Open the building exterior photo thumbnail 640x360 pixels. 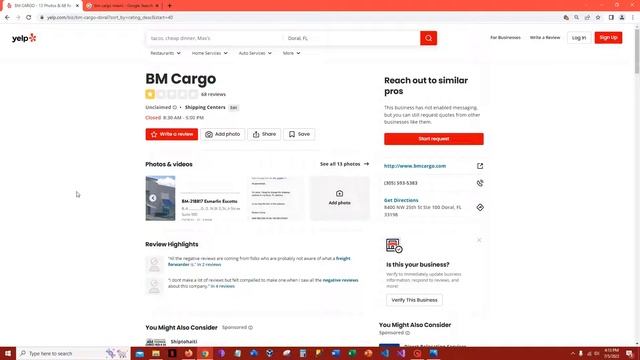[x=160, y=198]
